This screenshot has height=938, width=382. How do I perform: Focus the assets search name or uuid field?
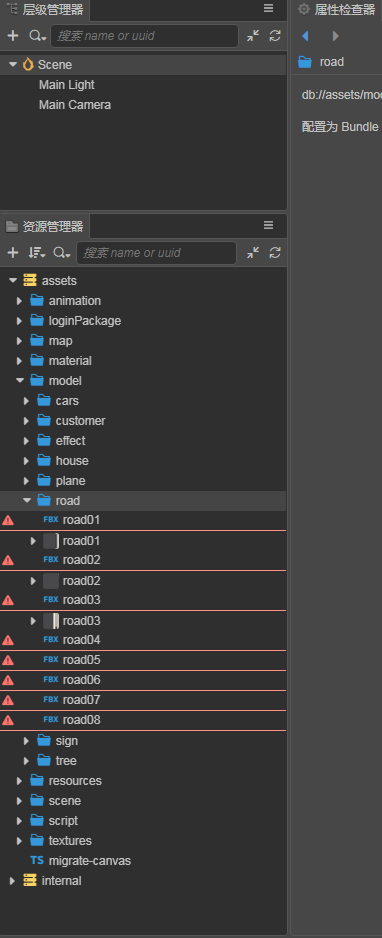pyautogui.click(x=157, y=253)
